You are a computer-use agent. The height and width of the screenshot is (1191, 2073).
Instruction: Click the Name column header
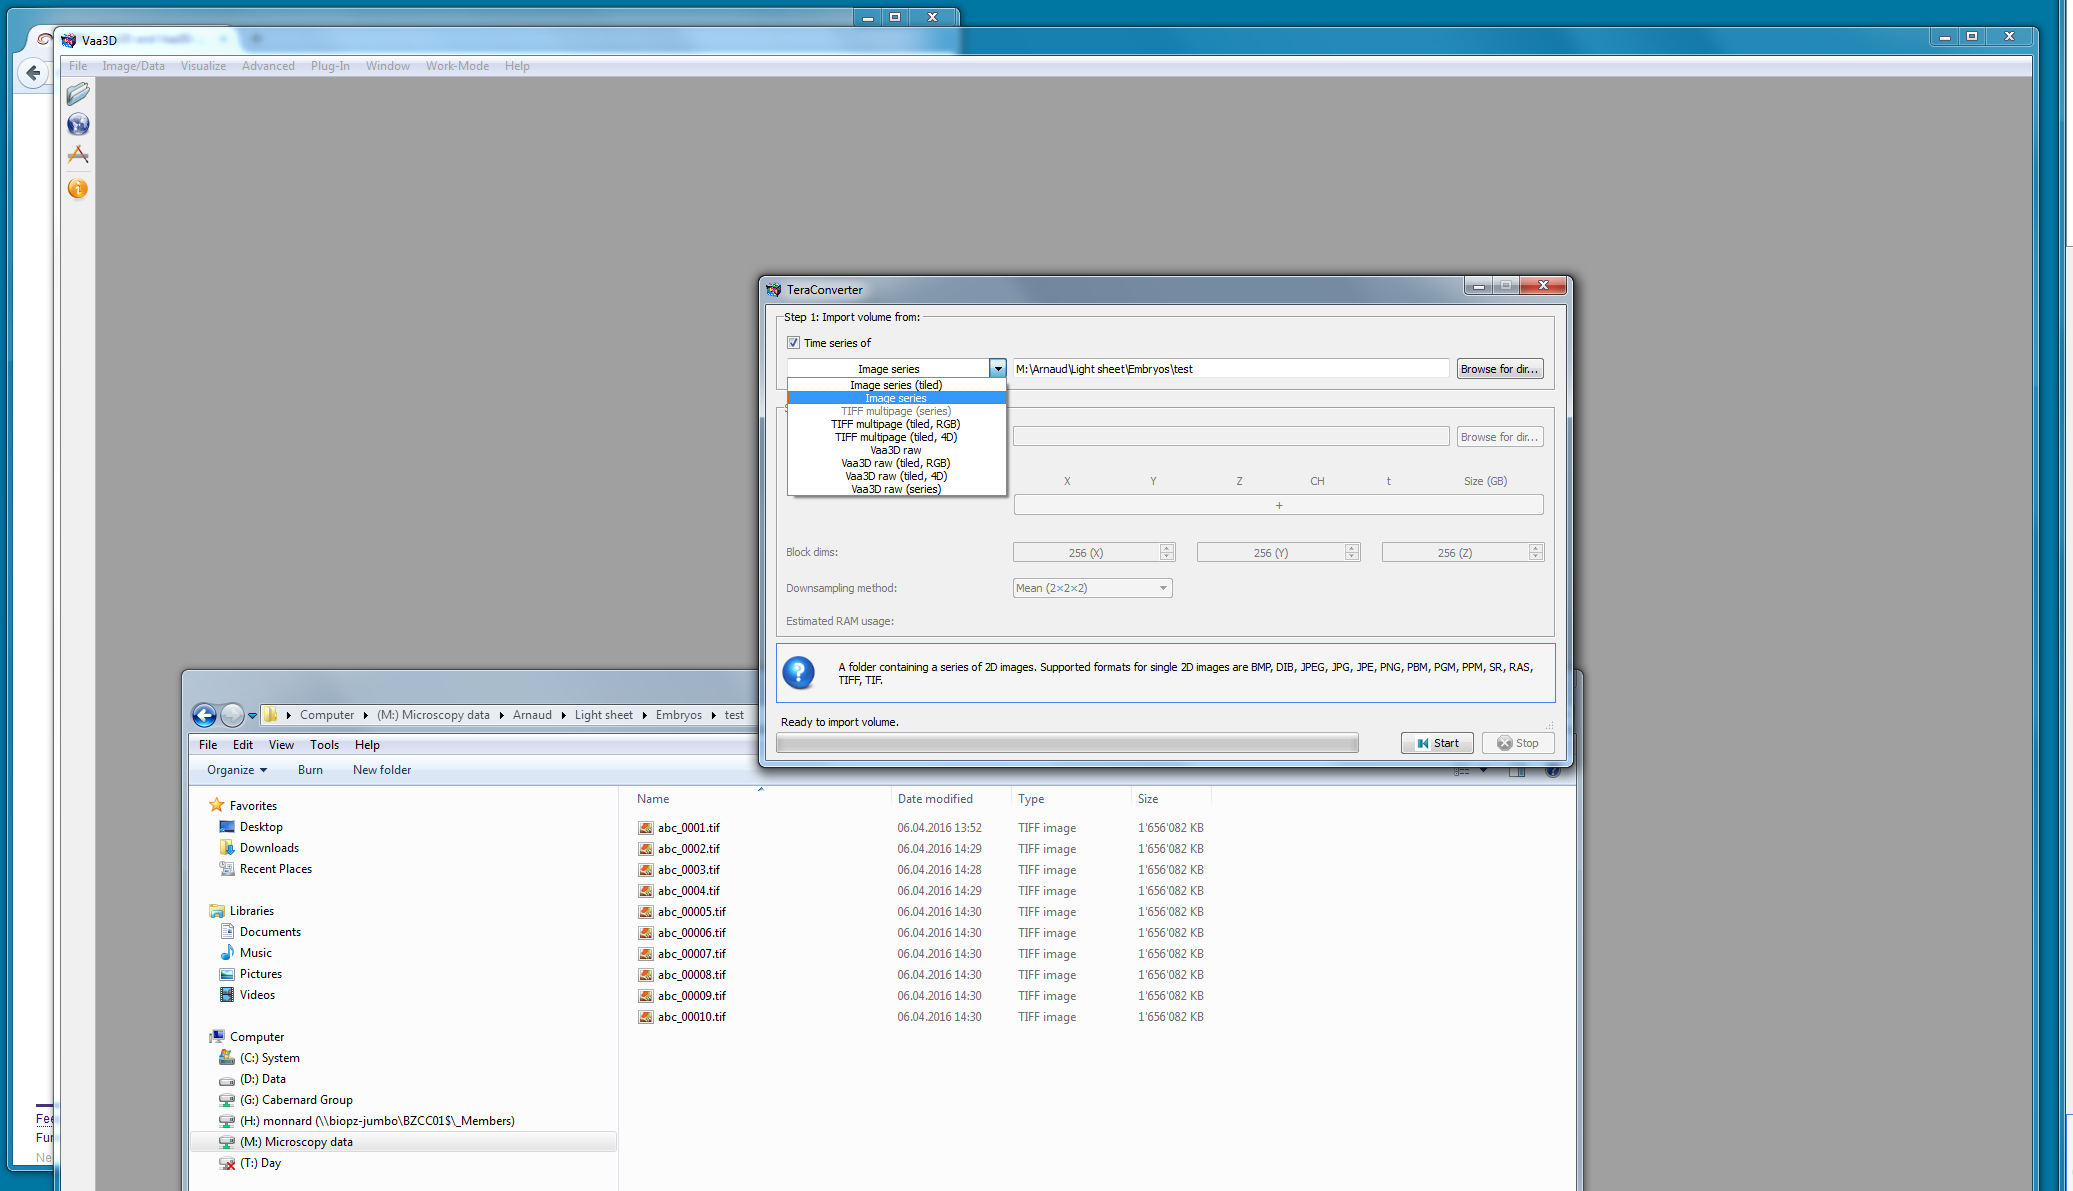point(653,799)
